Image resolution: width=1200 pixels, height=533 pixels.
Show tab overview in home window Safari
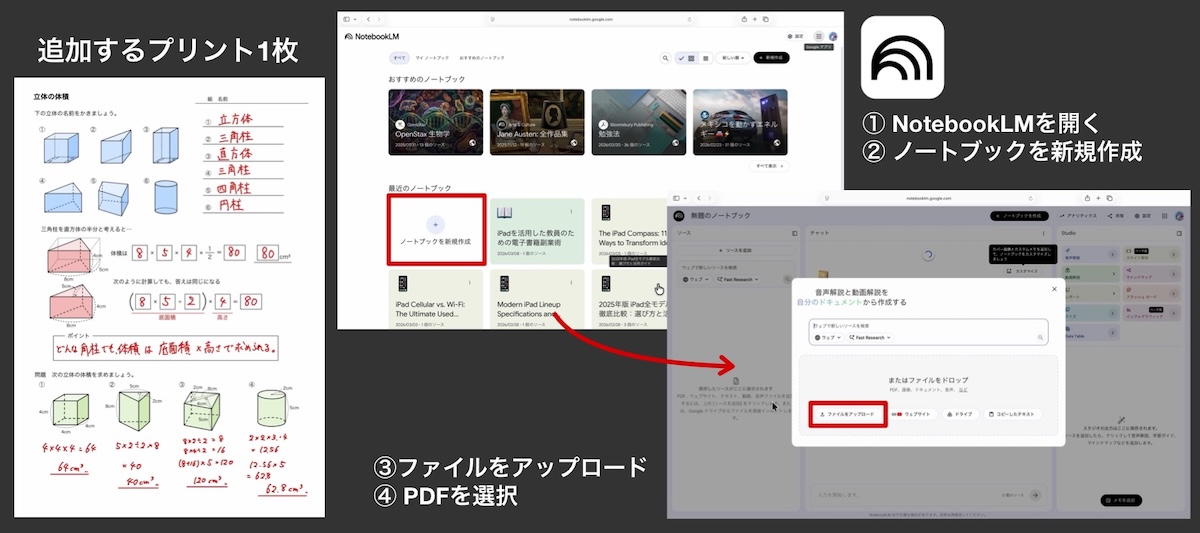click(x=766, y=19)
